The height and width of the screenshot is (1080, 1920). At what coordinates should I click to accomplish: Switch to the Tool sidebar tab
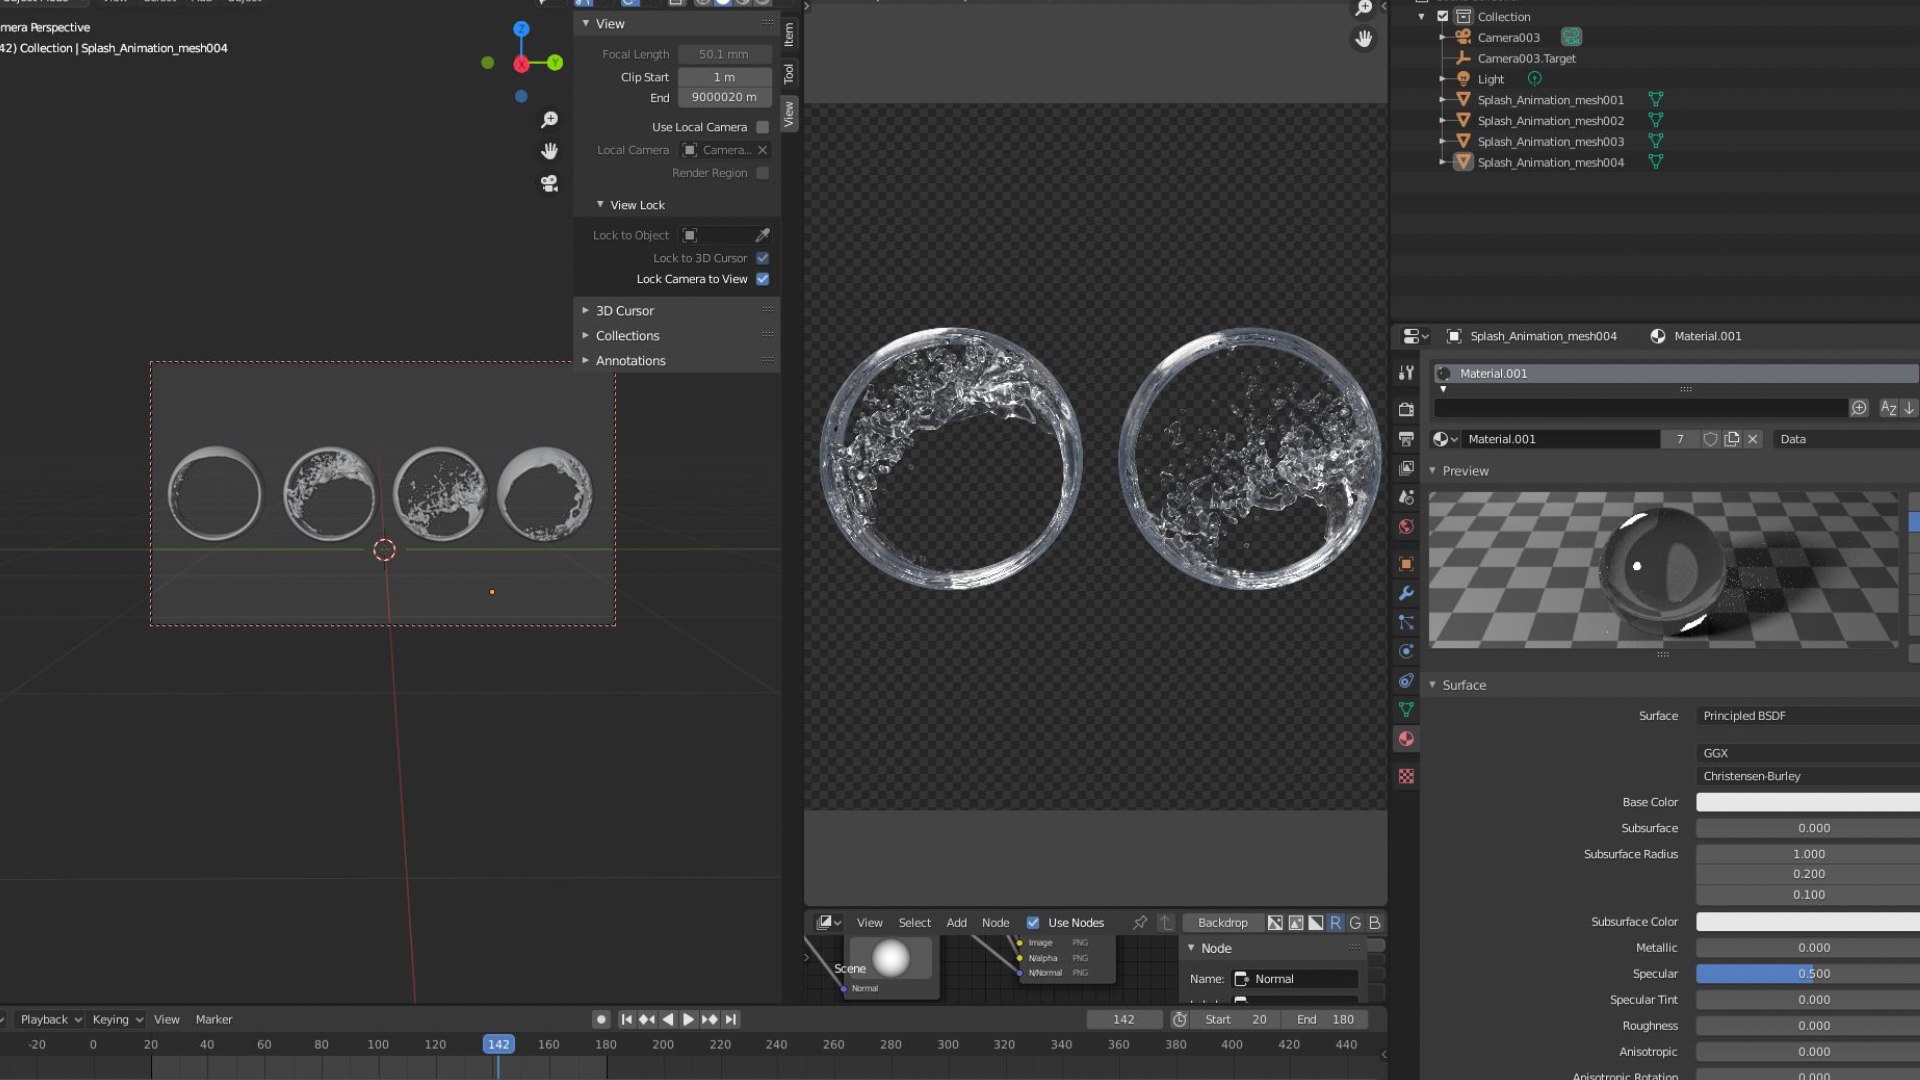click(789, 73)
